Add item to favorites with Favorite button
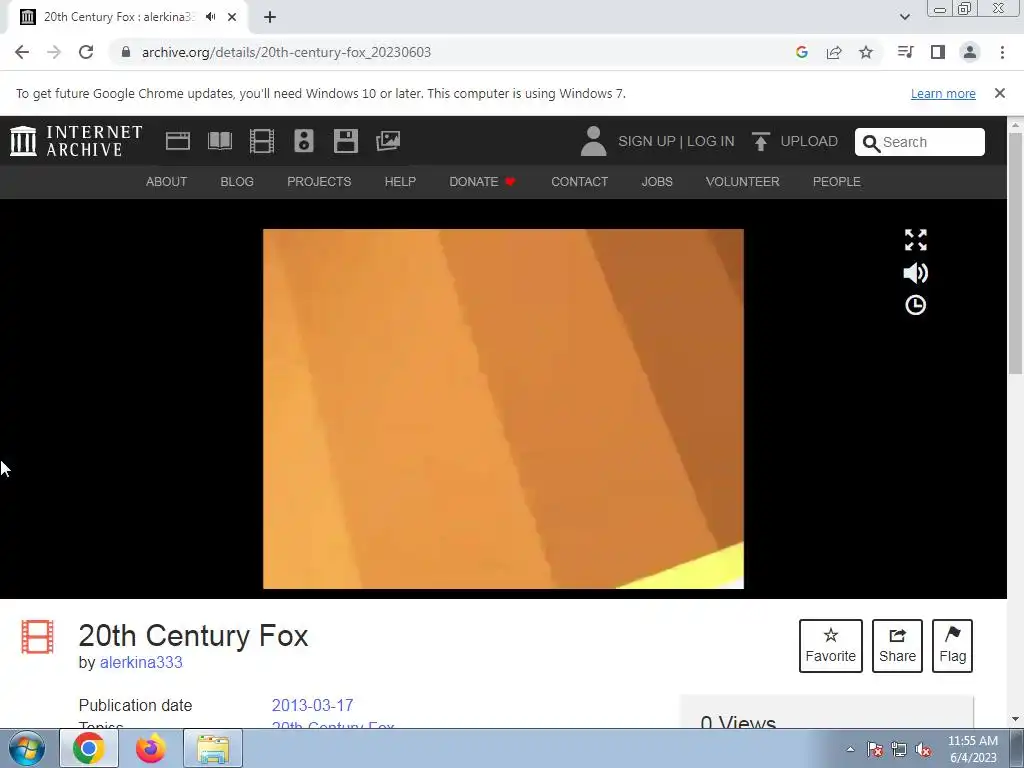1024x768 pixels. (831, 646)
